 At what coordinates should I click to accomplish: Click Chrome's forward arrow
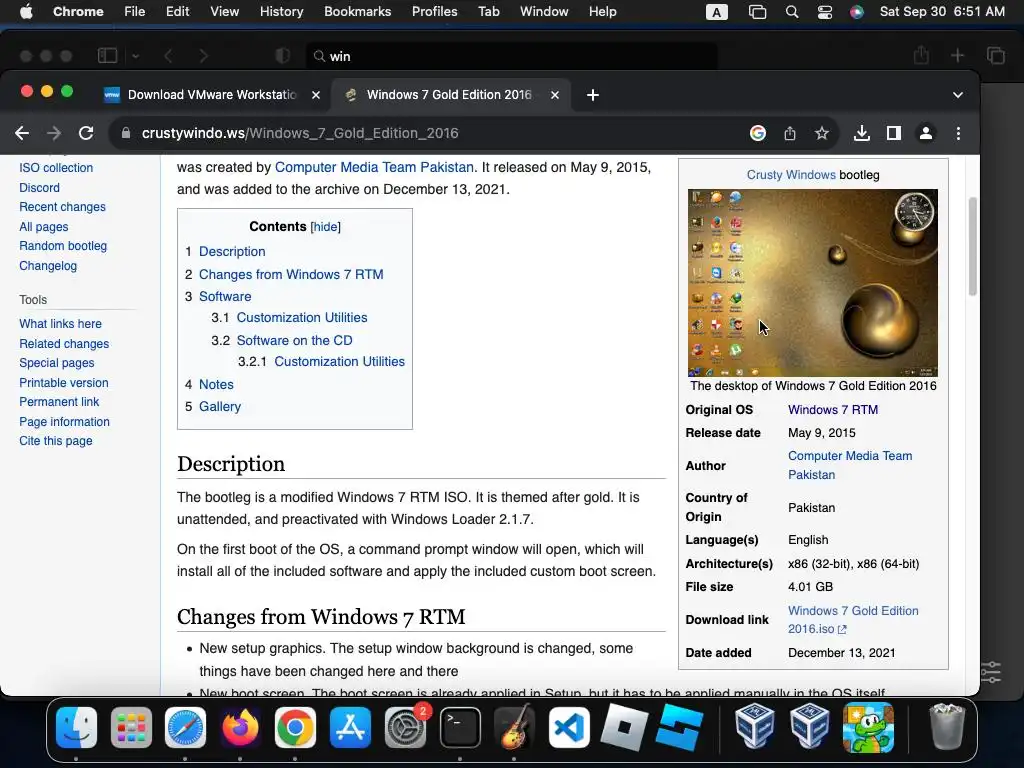click(54, 133)
